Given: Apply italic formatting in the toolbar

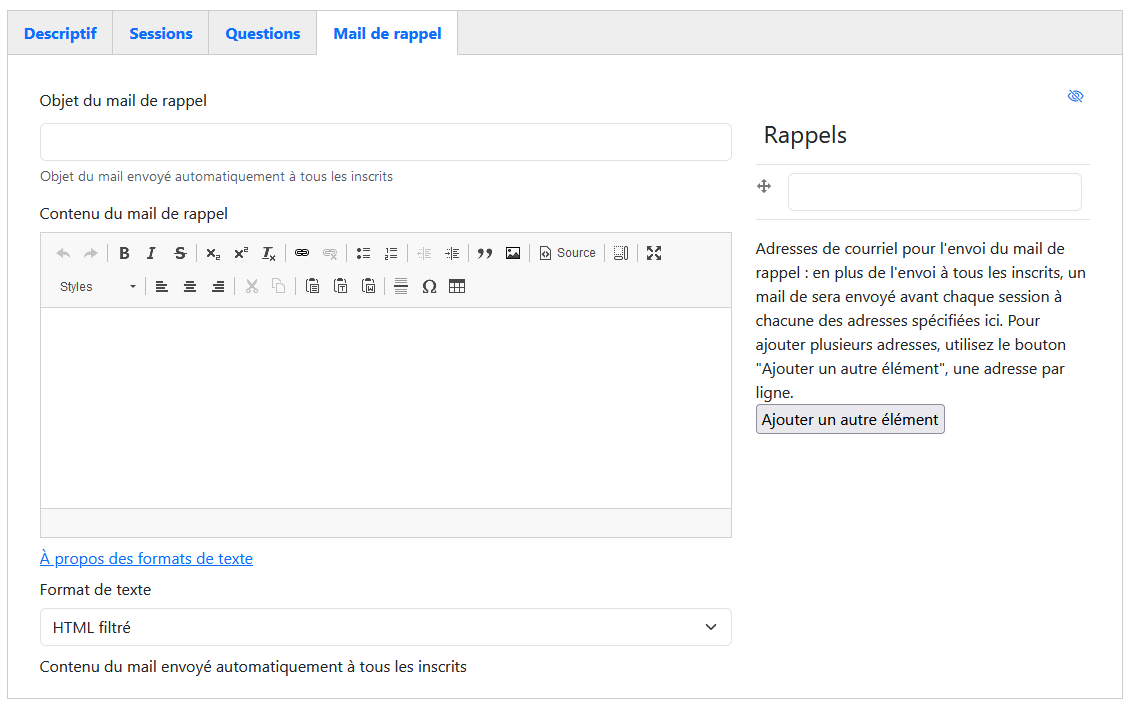Looking at the screenshot, I should pyautogui.click(x=151, y=253).
